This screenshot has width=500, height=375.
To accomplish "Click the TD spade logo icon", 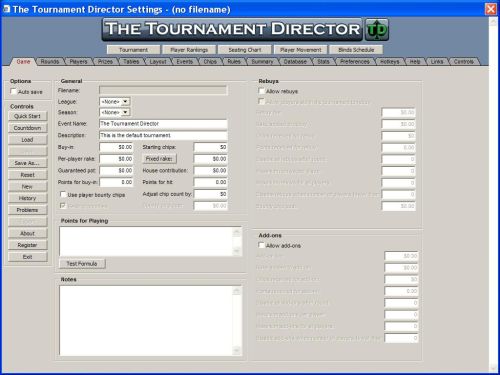I will pos(377,30).
